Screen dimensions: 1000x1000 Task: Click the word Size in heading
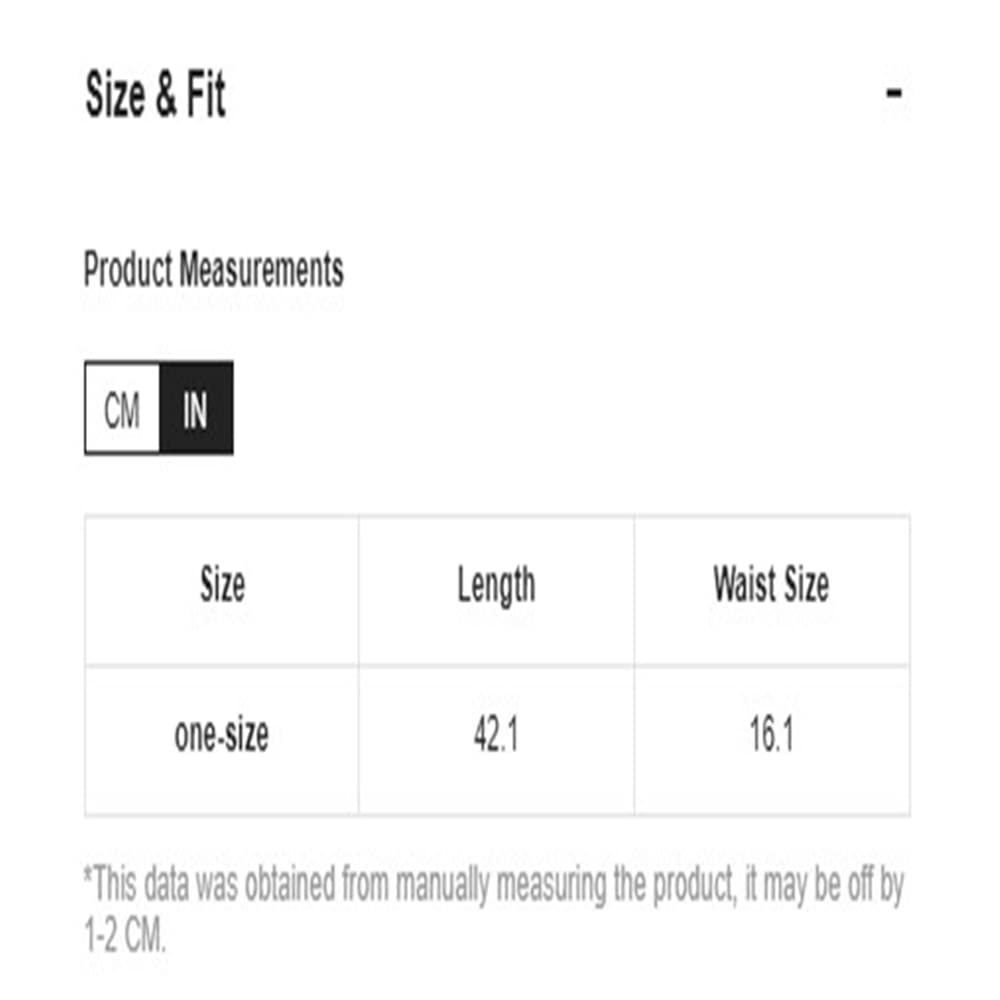[115, 94]
